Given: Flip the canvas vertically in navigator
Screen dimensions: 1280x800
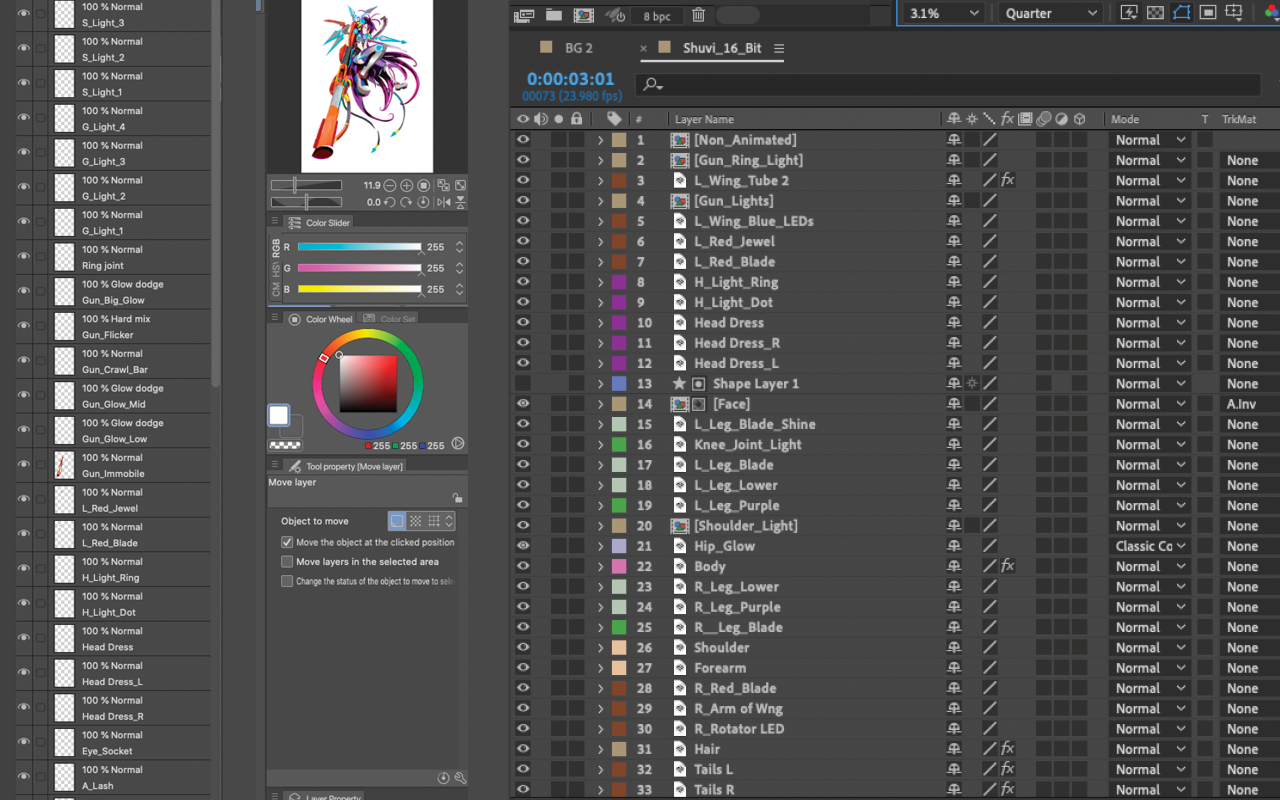Looking at the screenshot, I should (460, 202).
